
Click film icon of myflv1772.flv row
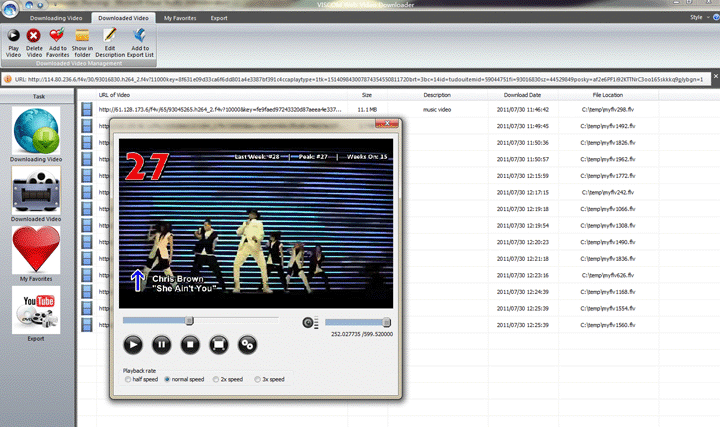(87, 176)
